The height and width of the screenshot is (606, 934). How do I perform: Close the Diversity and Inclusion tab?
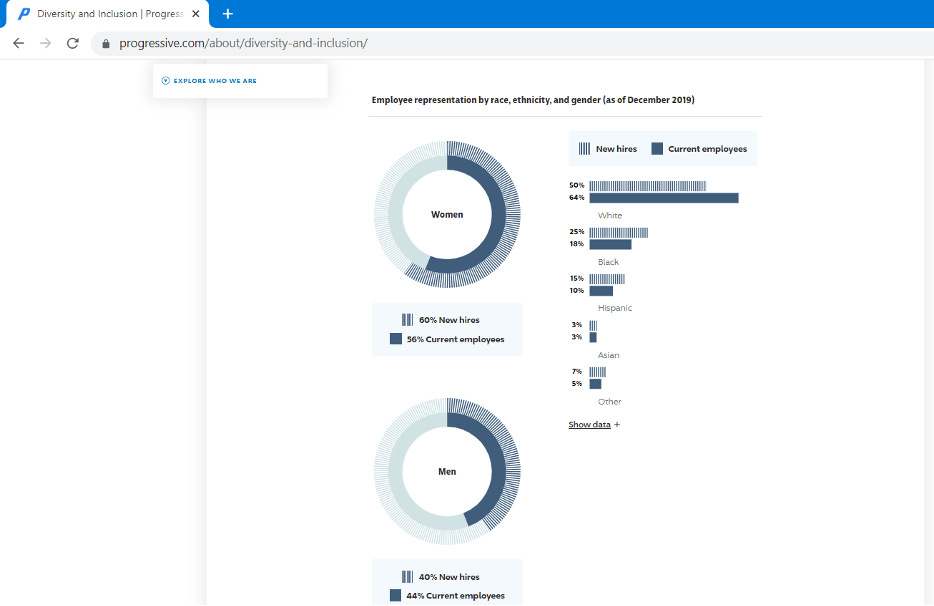click(195, 14)
